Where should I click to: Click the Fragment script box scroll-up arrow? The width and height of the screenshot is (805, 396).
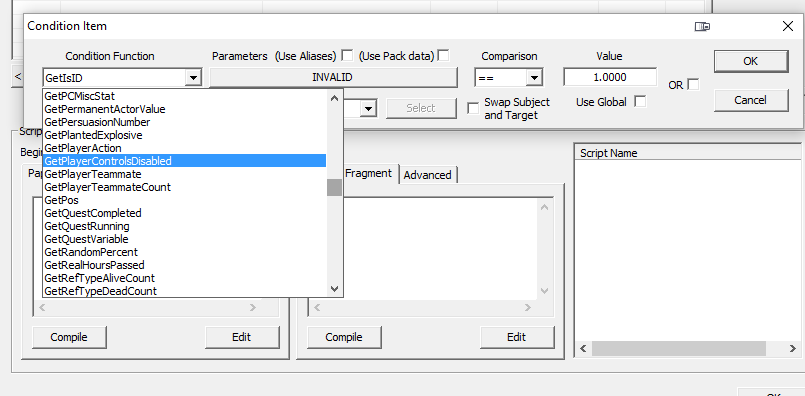(x=544, y=208)
